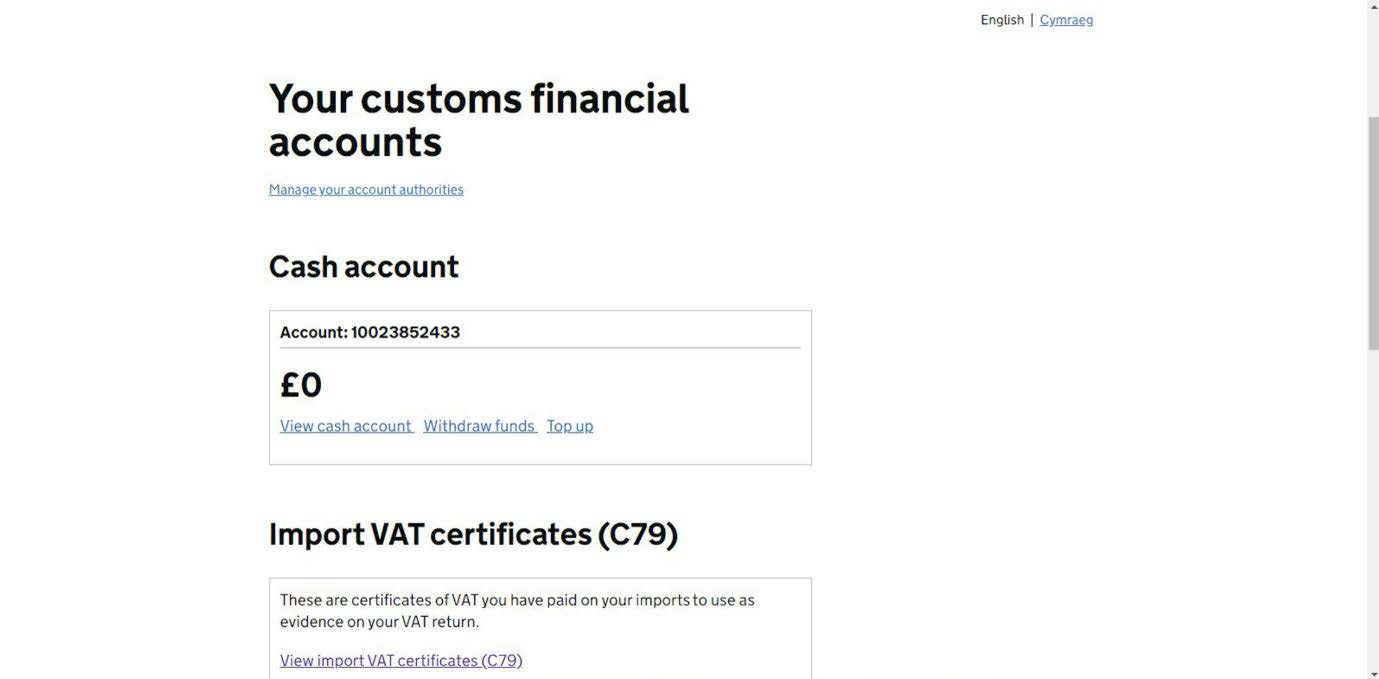Click the cash account number 10023852433
Viewport: 1379px width, 679px height.
405,333
